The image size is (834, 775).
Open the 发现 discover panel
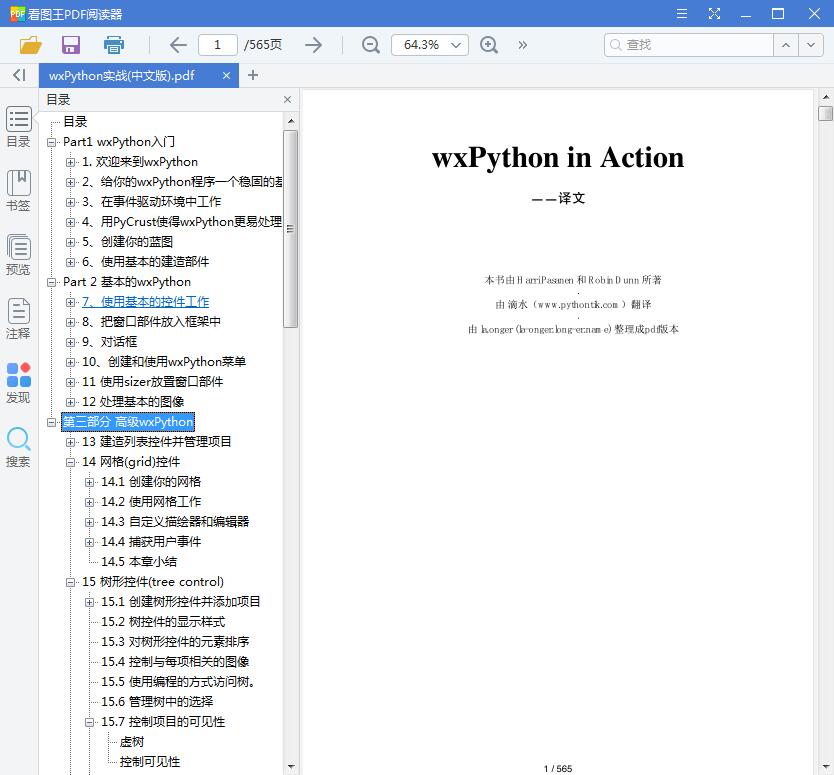(x=18, y=378)
